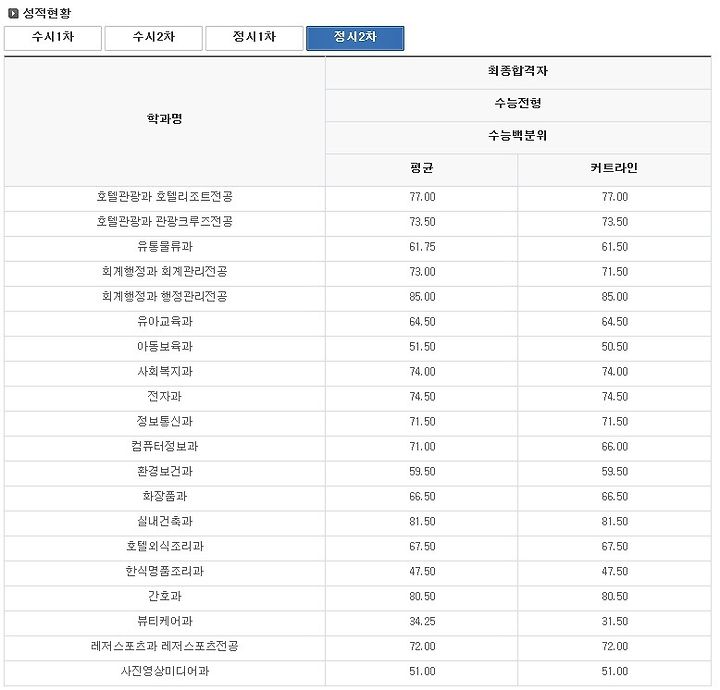Click the 61.50 cutline for 유통물류과

click(x=614, y=247)
